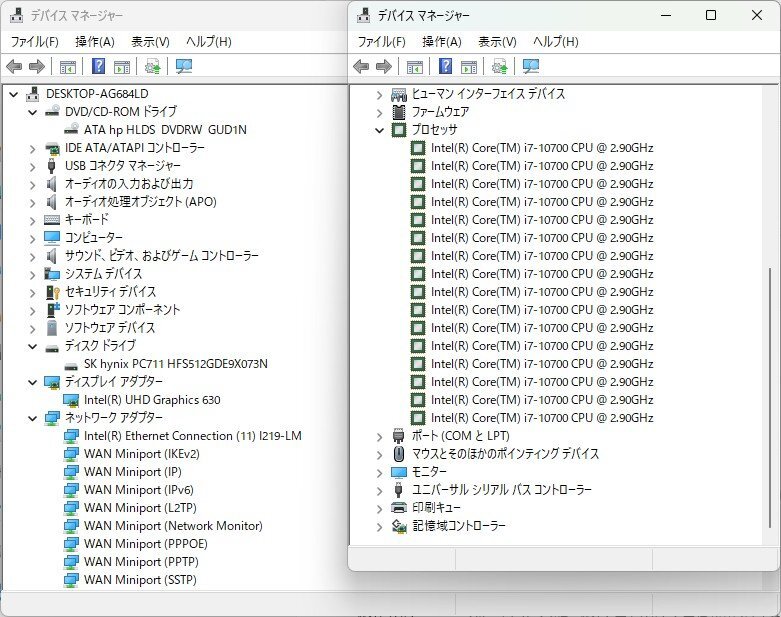
Task: Click the Back arrow in the left window toolbar
Action: (x=14, y=67)
